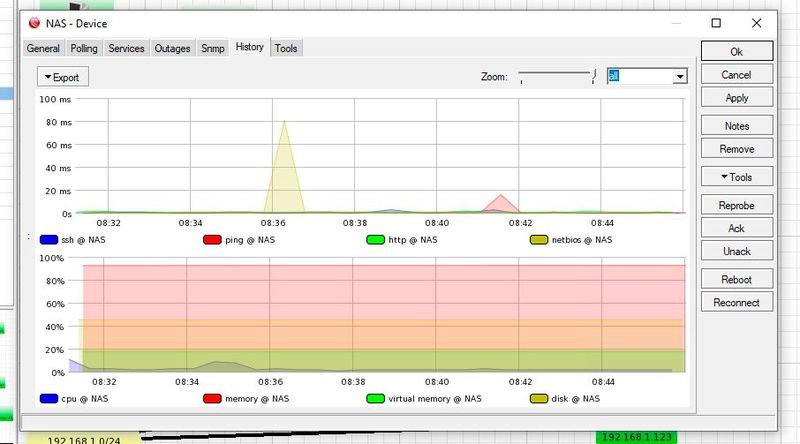Click the Ack button
800x444 pixels.
point(737,228)
